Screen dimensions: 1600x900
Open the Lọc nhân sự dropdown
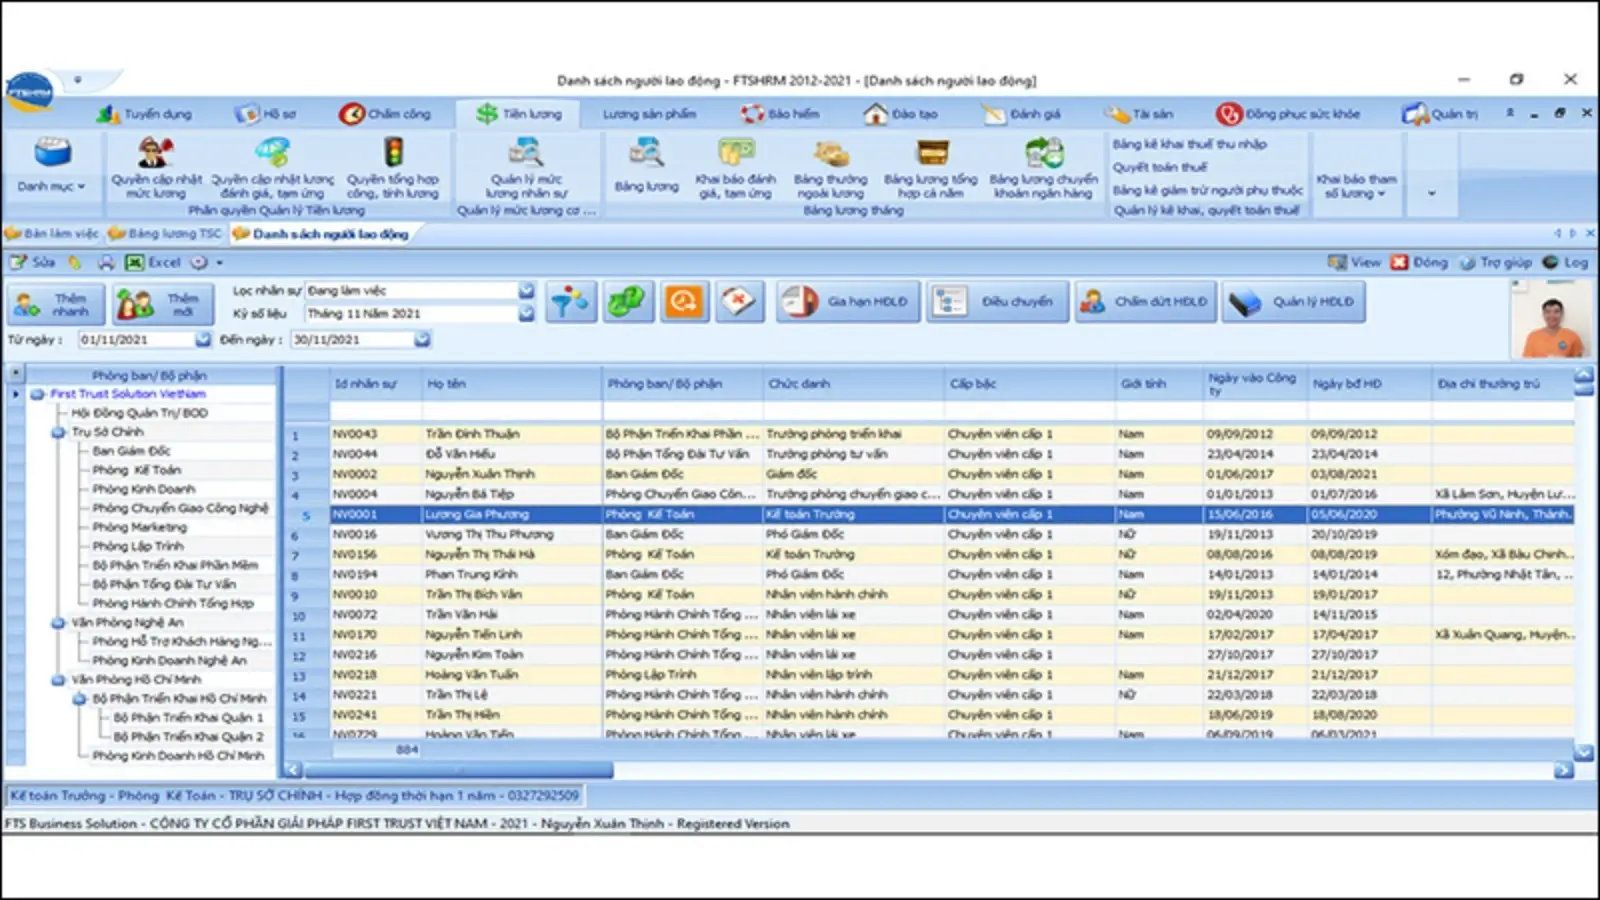tap(527, 290)
